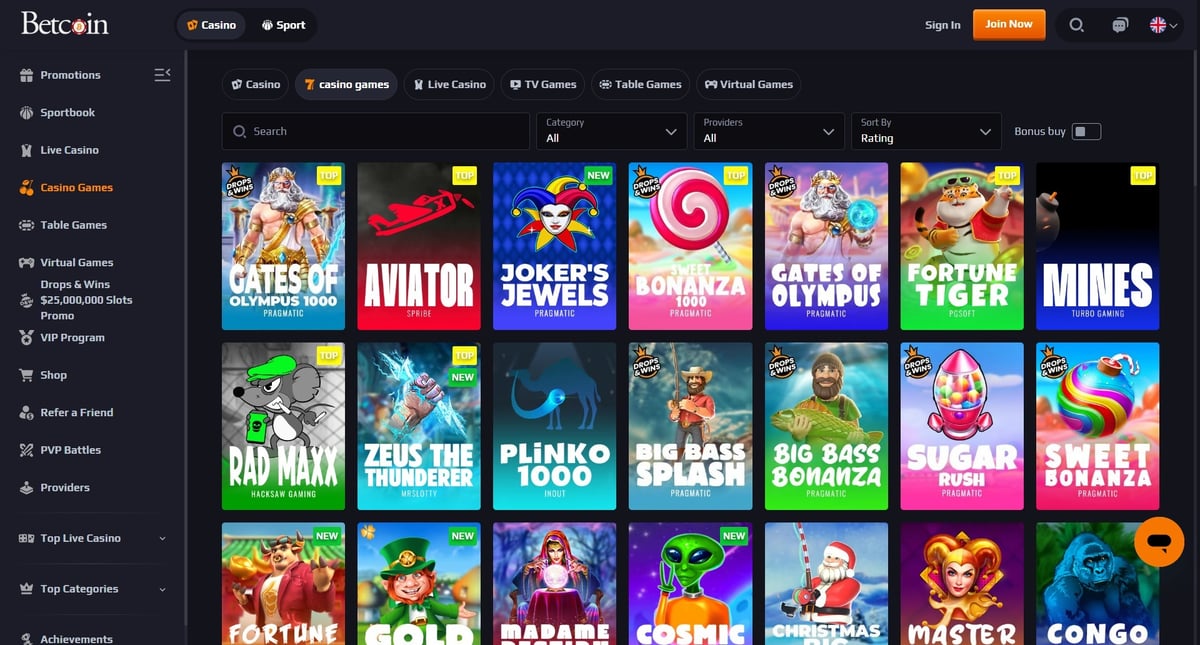Click the Shop cart icon in sidebar
1200x645 pixels.
[26, 375]
